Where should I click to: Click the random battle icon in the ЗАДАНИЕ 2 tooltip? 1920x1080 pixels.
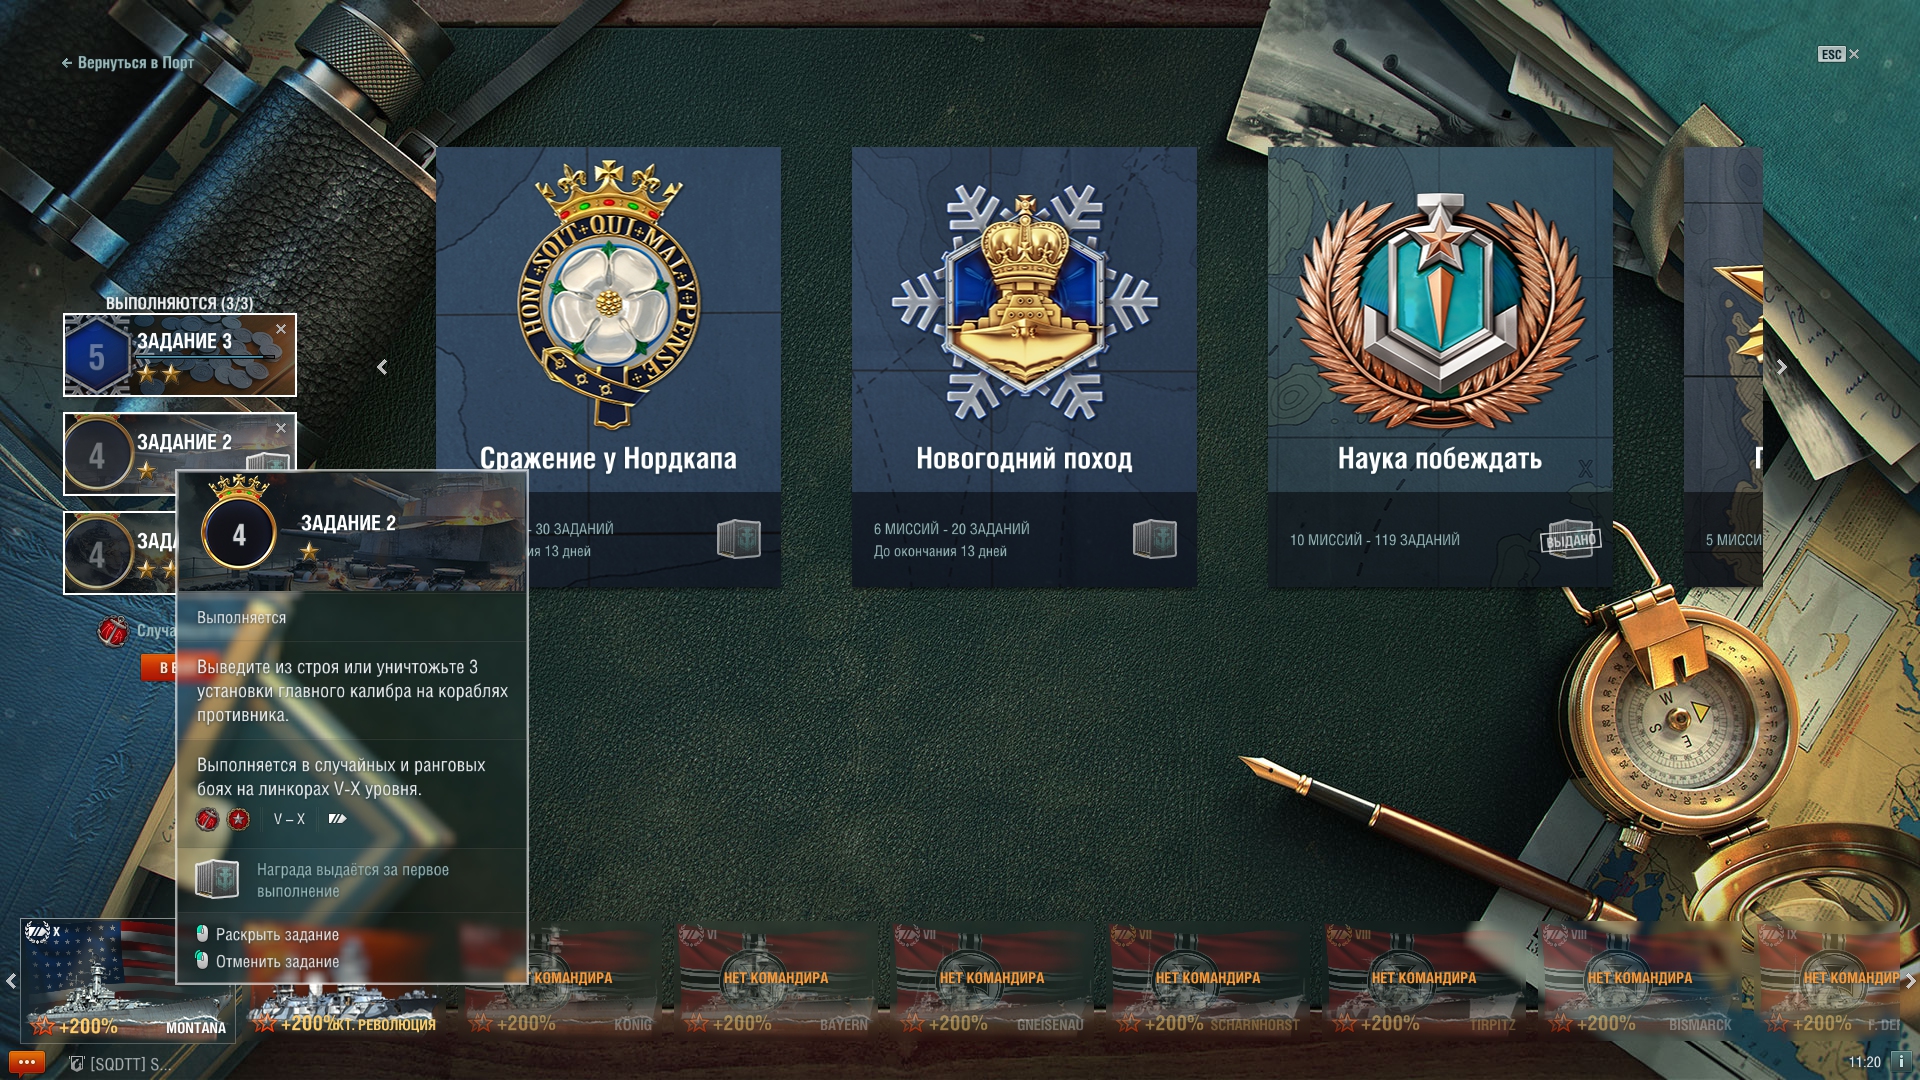coord(207,819)
